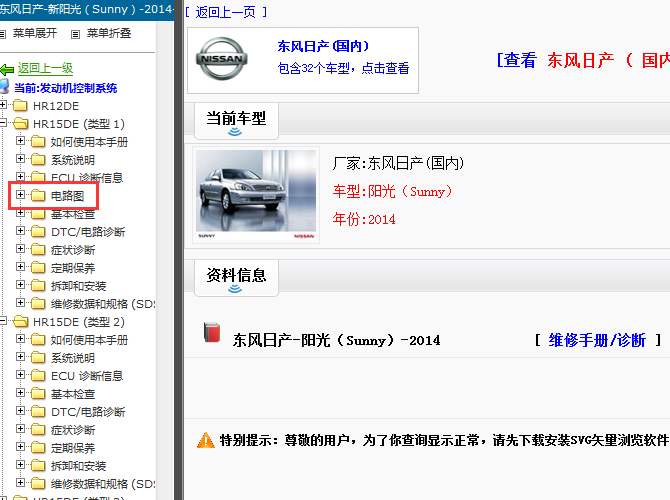Click the 电路图 folder icon

point(38,195)
